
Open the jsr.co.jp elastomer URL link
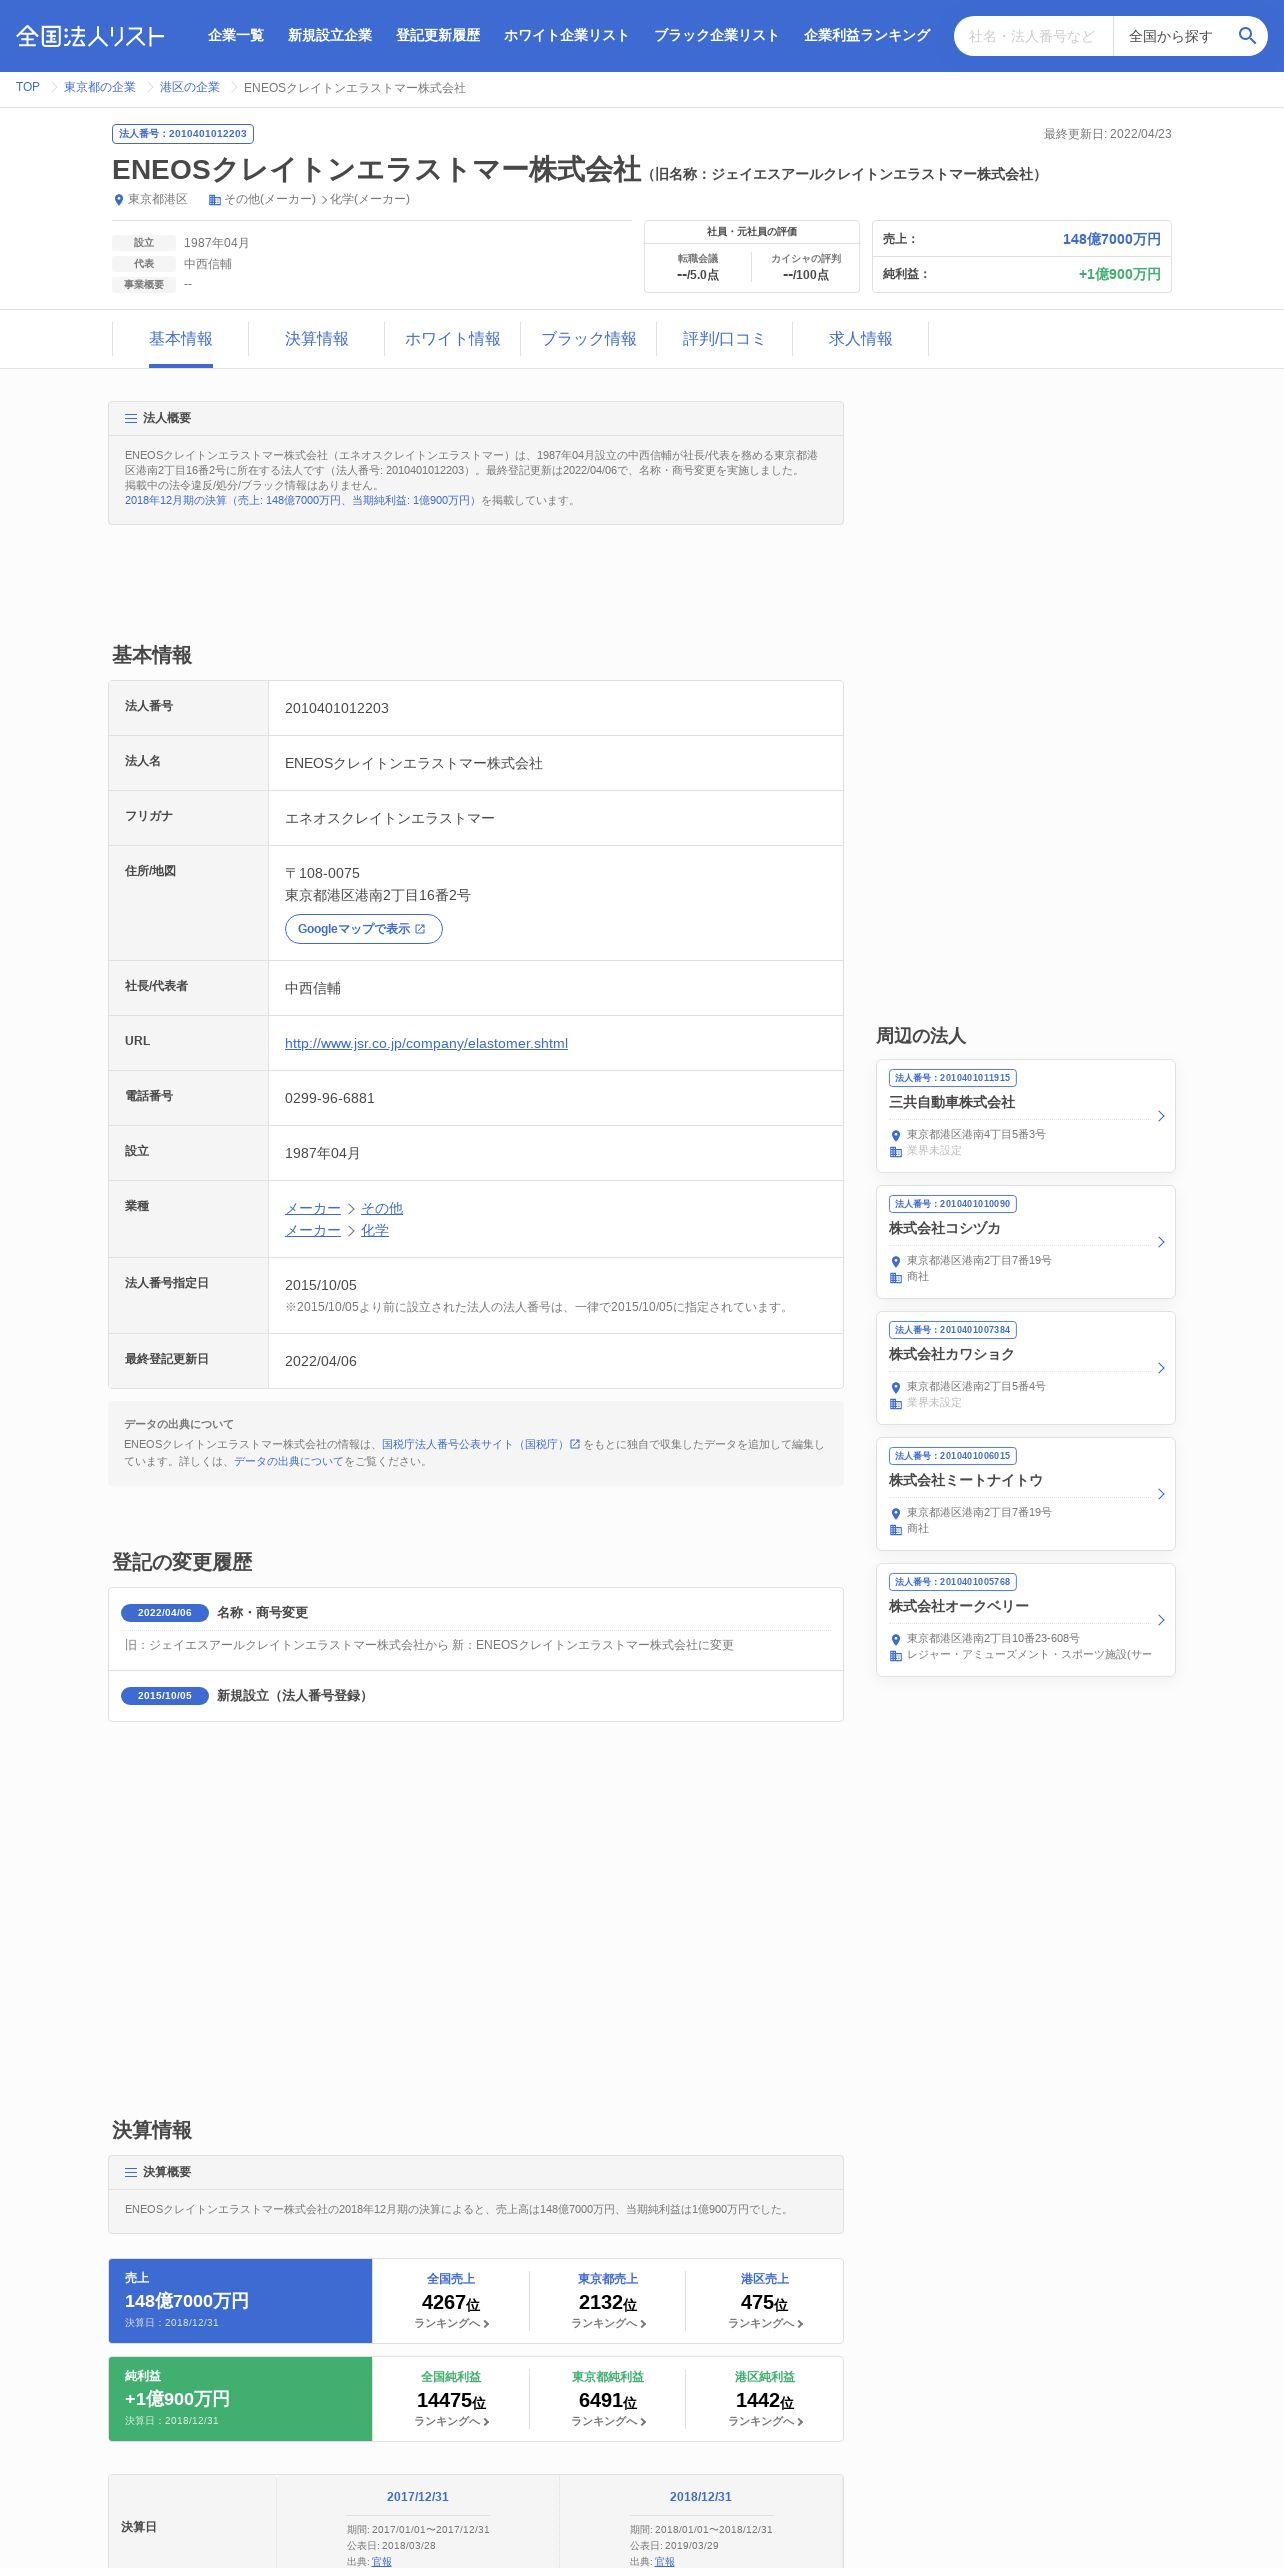[426, 1043]
